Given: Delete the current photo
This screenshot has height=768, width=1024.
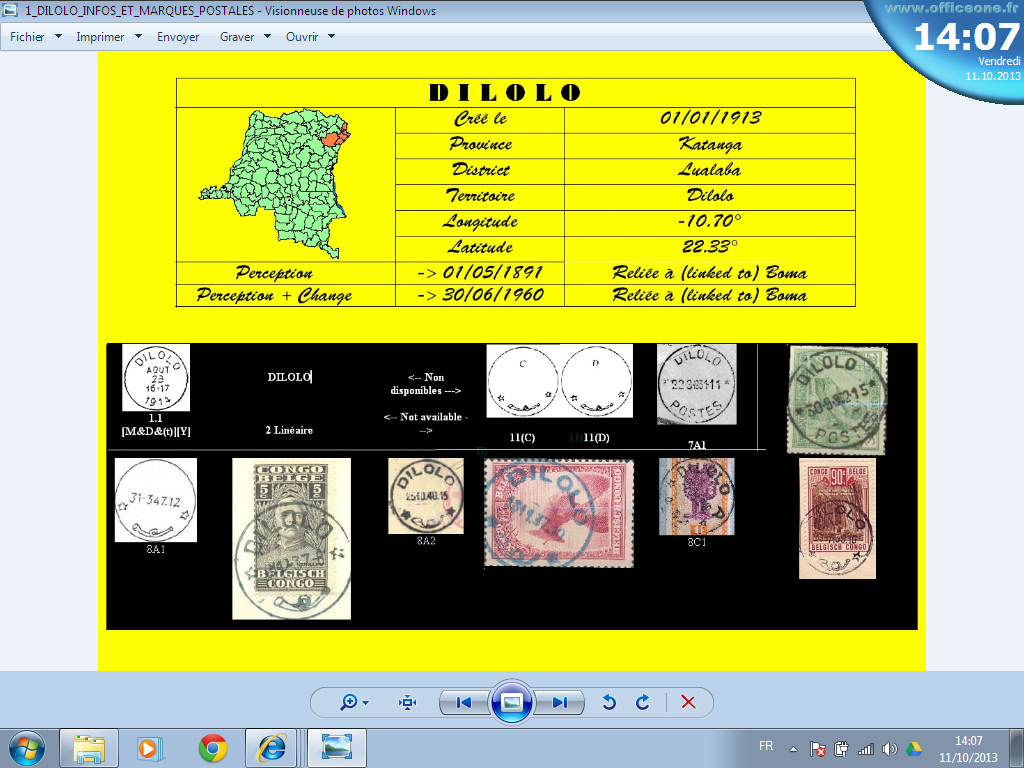Looking at the screenshot, I should [x=687, y=702].
